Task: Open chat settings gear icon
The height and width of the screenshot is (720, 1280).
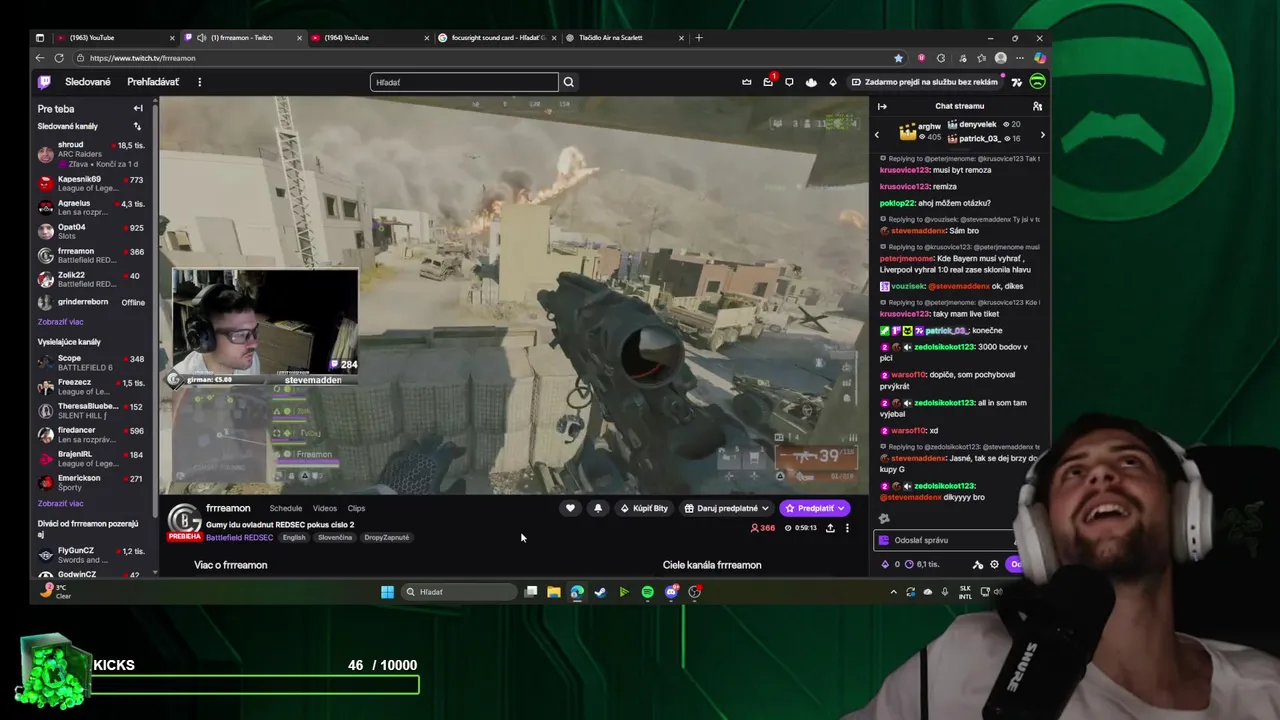Action: (994, 564)
